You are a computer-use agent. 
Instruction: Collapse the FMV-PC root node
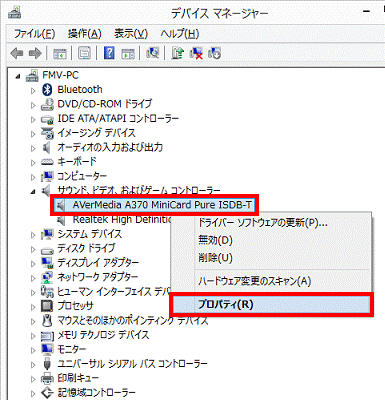(18, 77)
